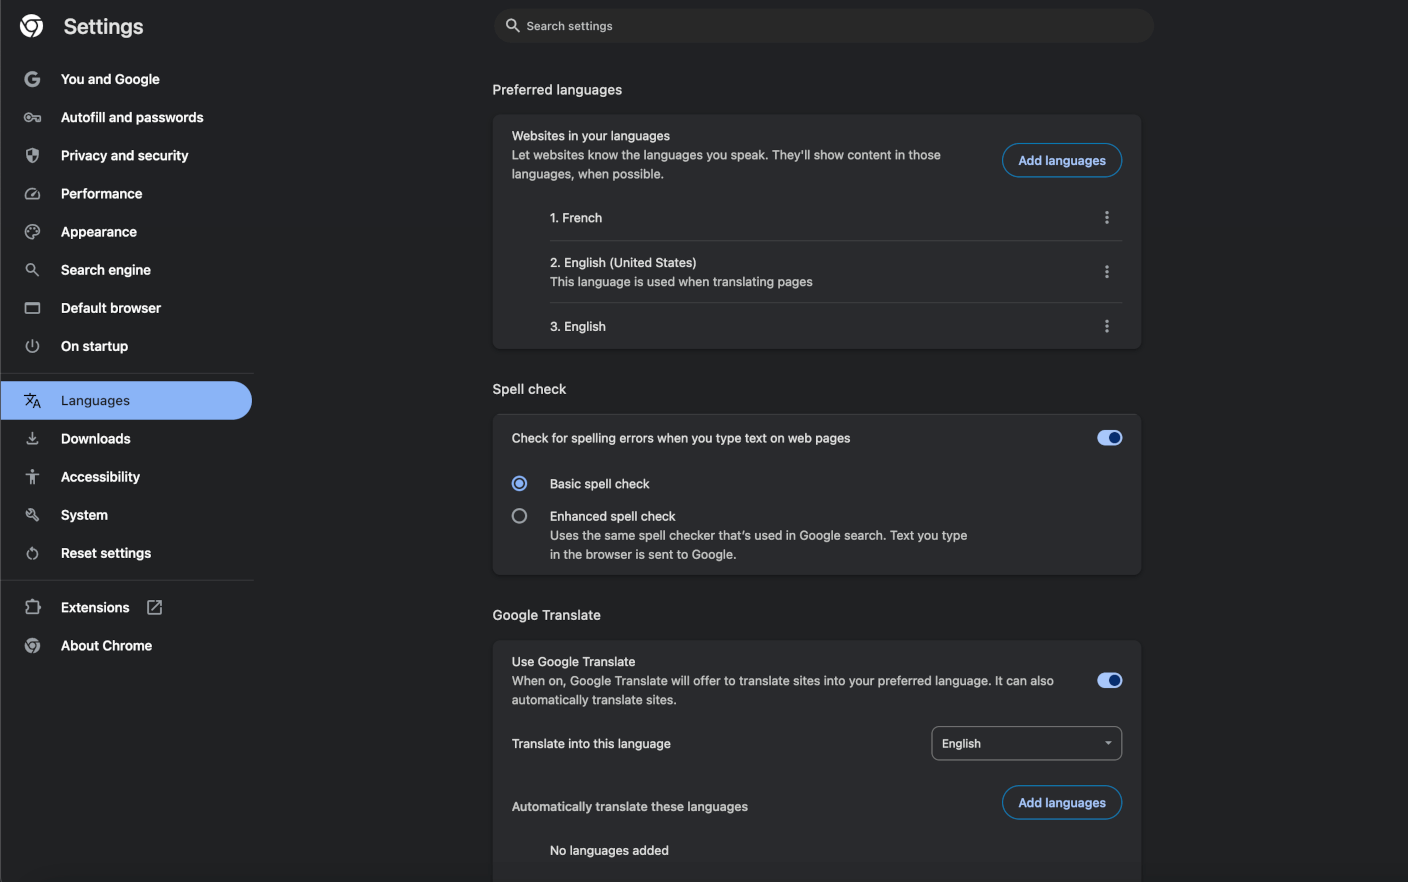
Task: Open You and Google settings
Action: click(x=110, y=79)
